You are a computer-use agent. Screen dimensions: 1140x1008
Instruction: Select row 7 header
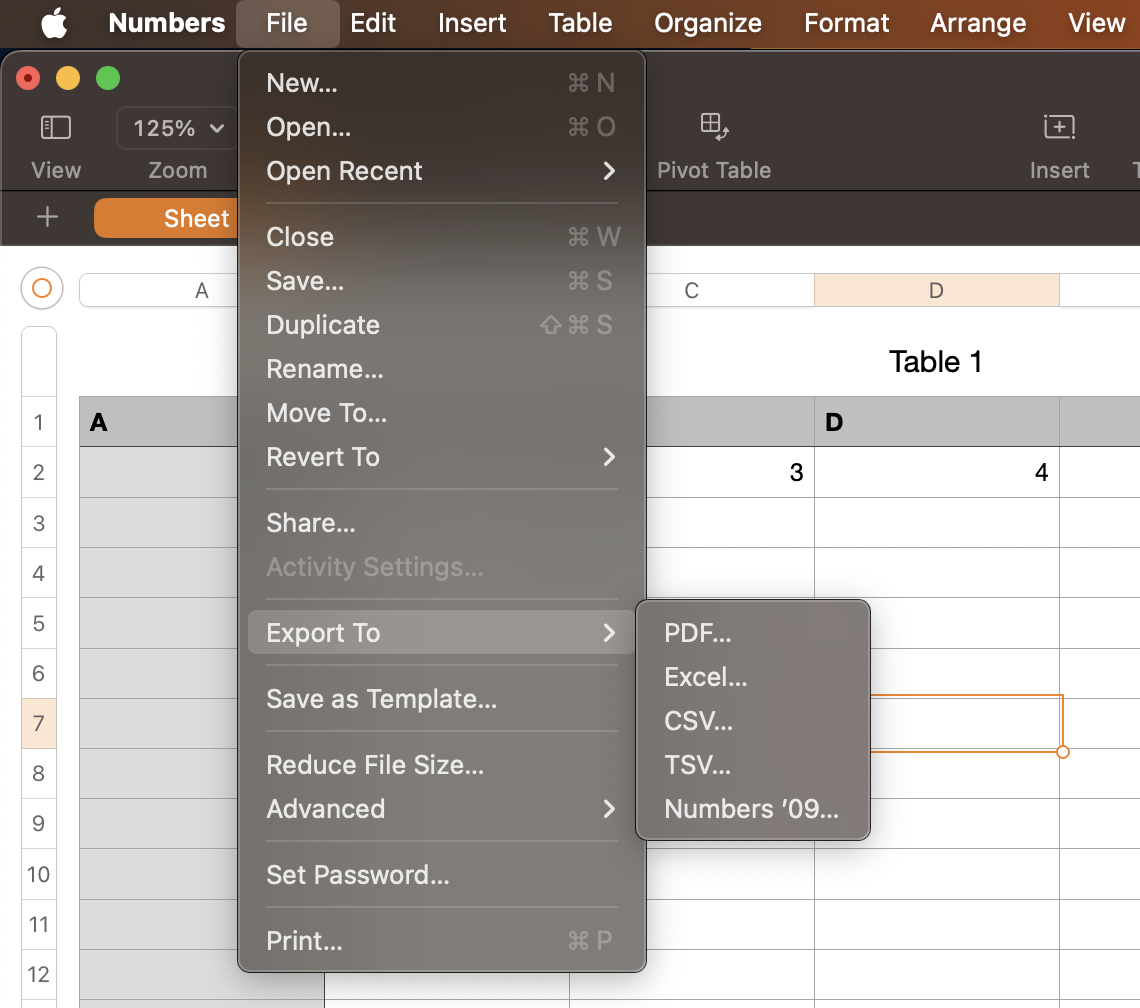(39, 724)
